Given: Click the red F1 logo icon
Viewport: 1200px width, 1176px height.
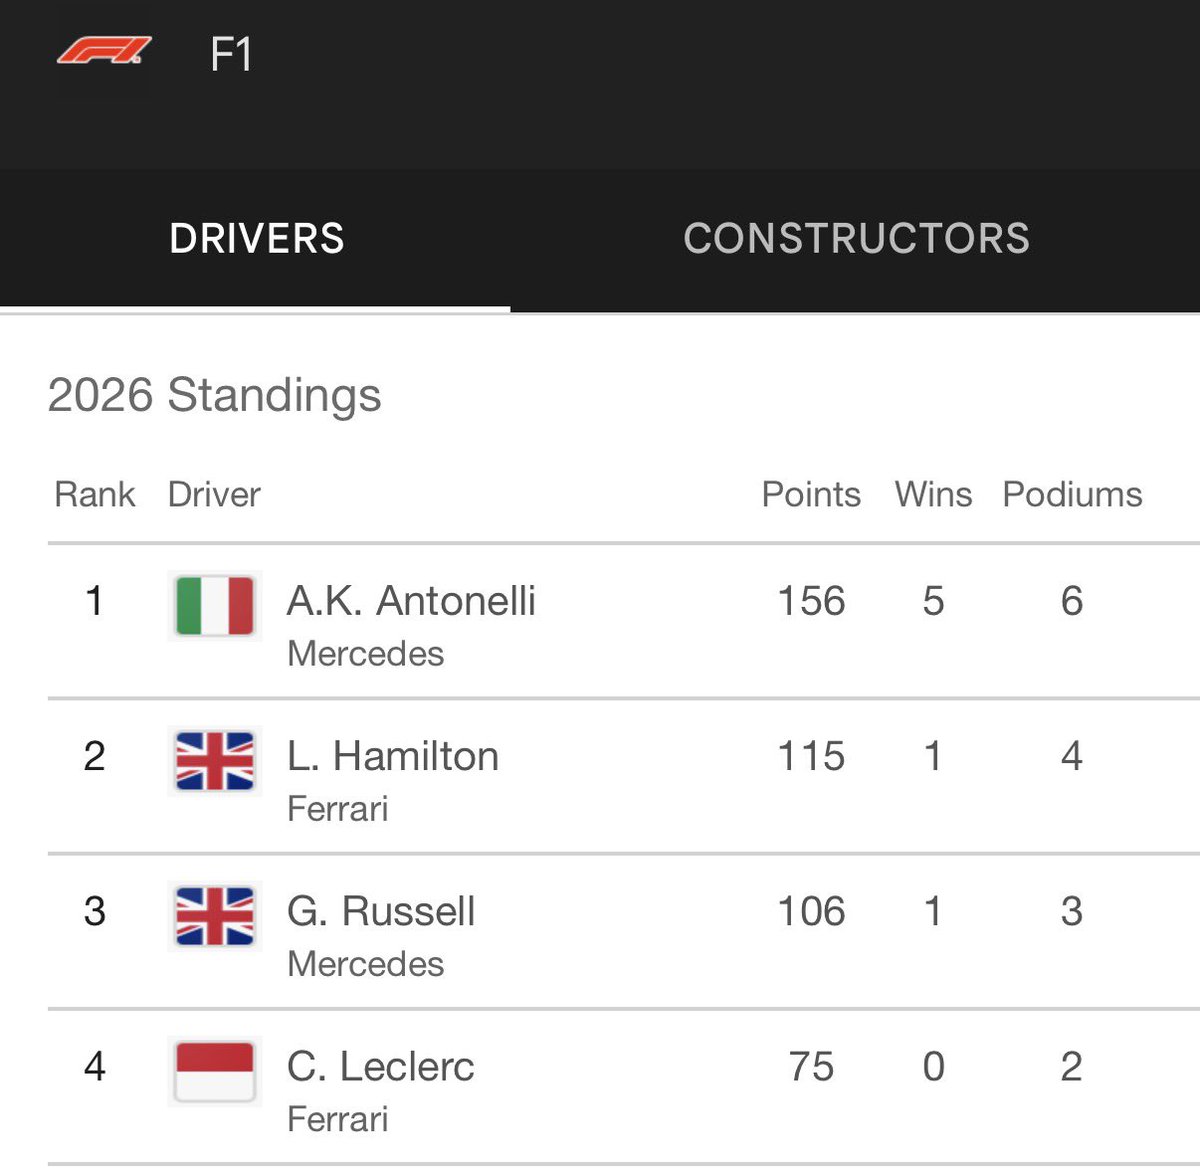Looking at the screenshot, I should click(103, 51).
